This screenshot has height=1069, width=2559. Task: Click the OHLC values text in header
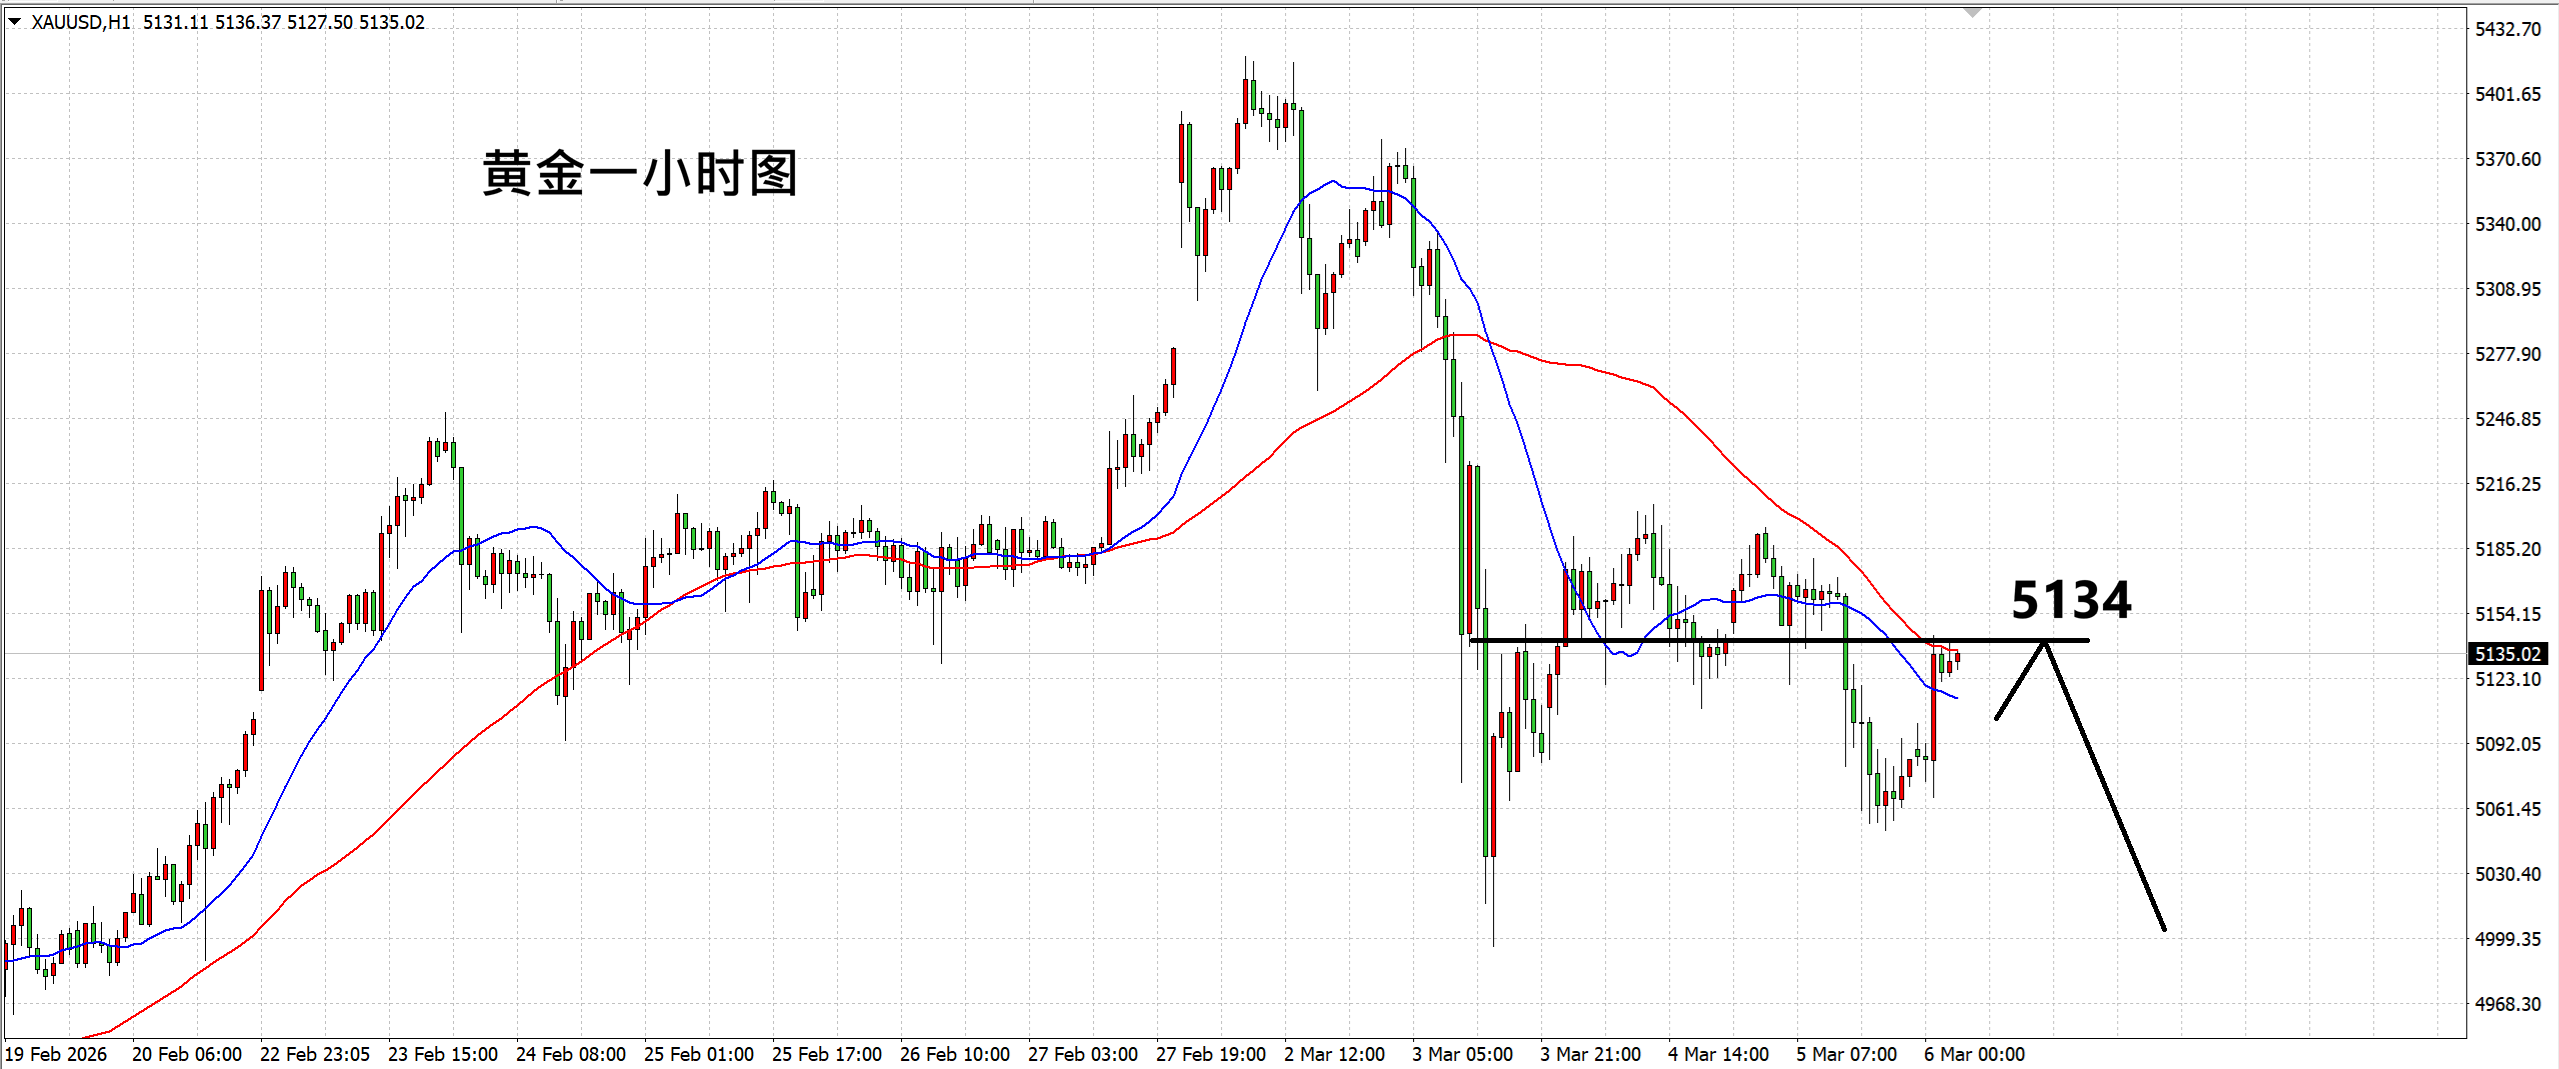[283, 22]
